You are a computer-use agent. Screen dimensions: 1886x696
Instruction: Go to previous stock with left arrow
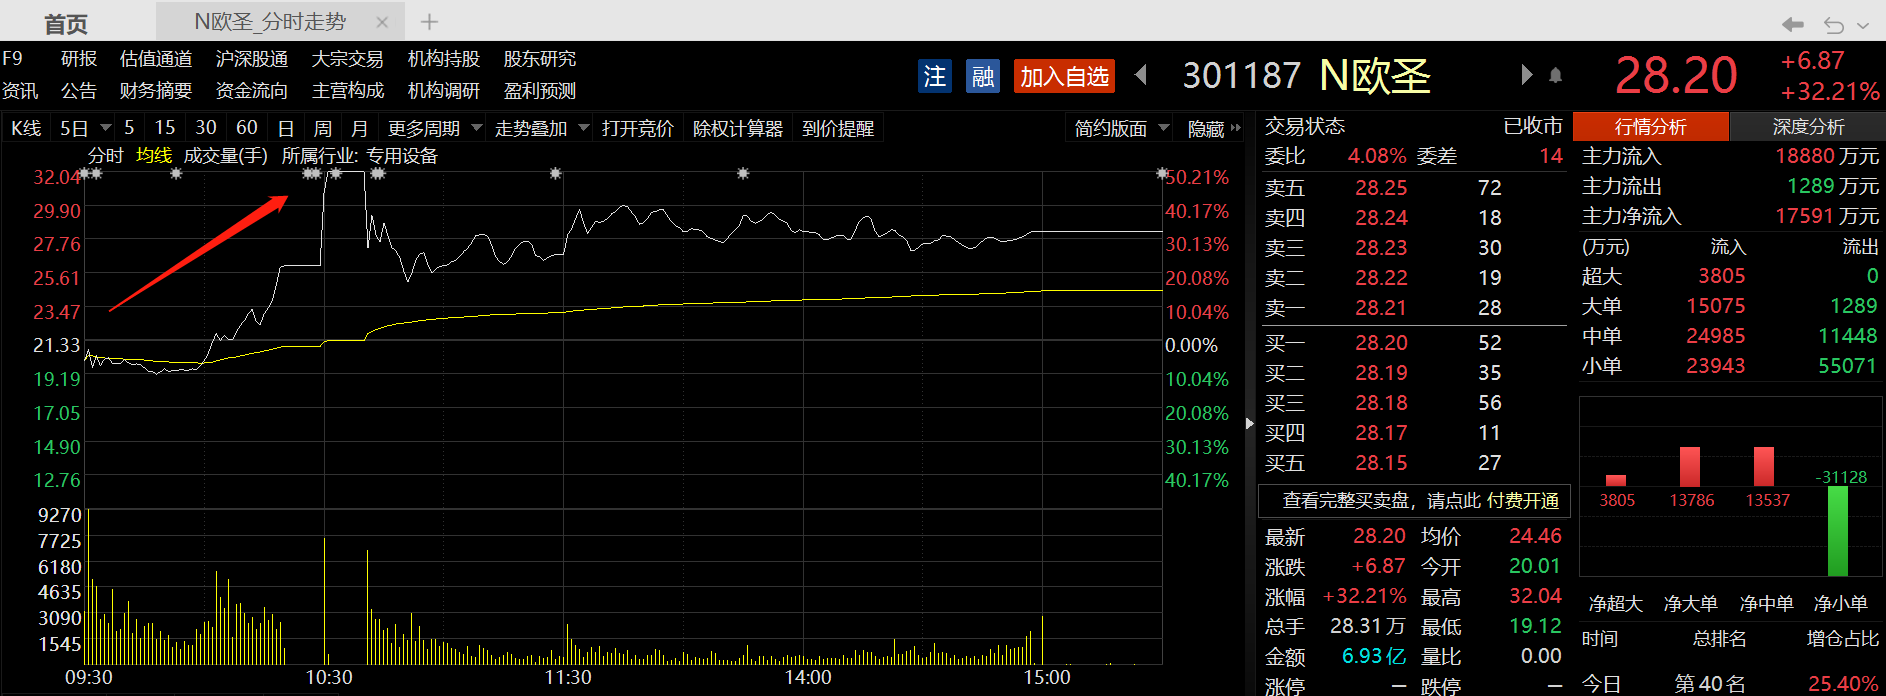[1141, 75]
